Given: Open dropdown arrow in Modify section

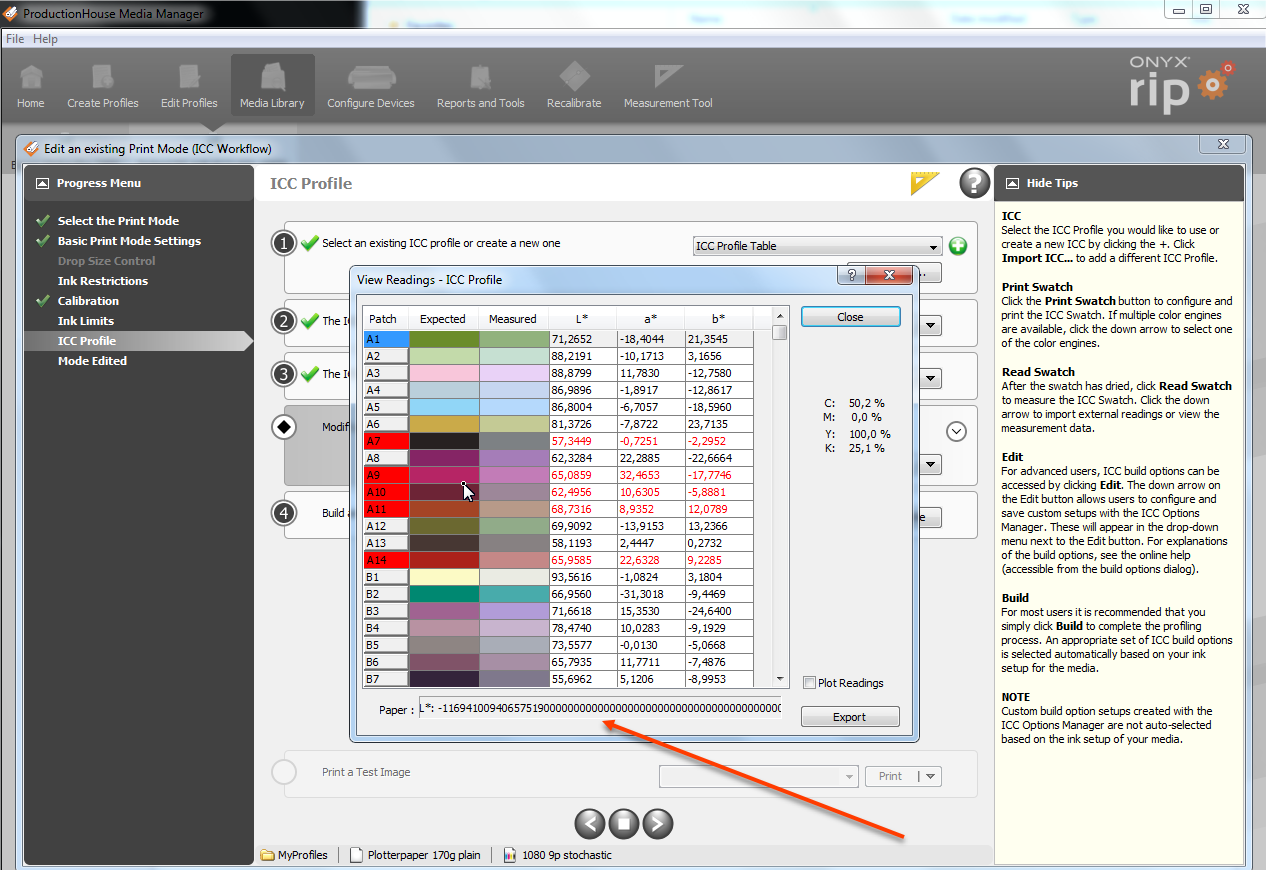Looking at the screenshot, I should 932,465.
